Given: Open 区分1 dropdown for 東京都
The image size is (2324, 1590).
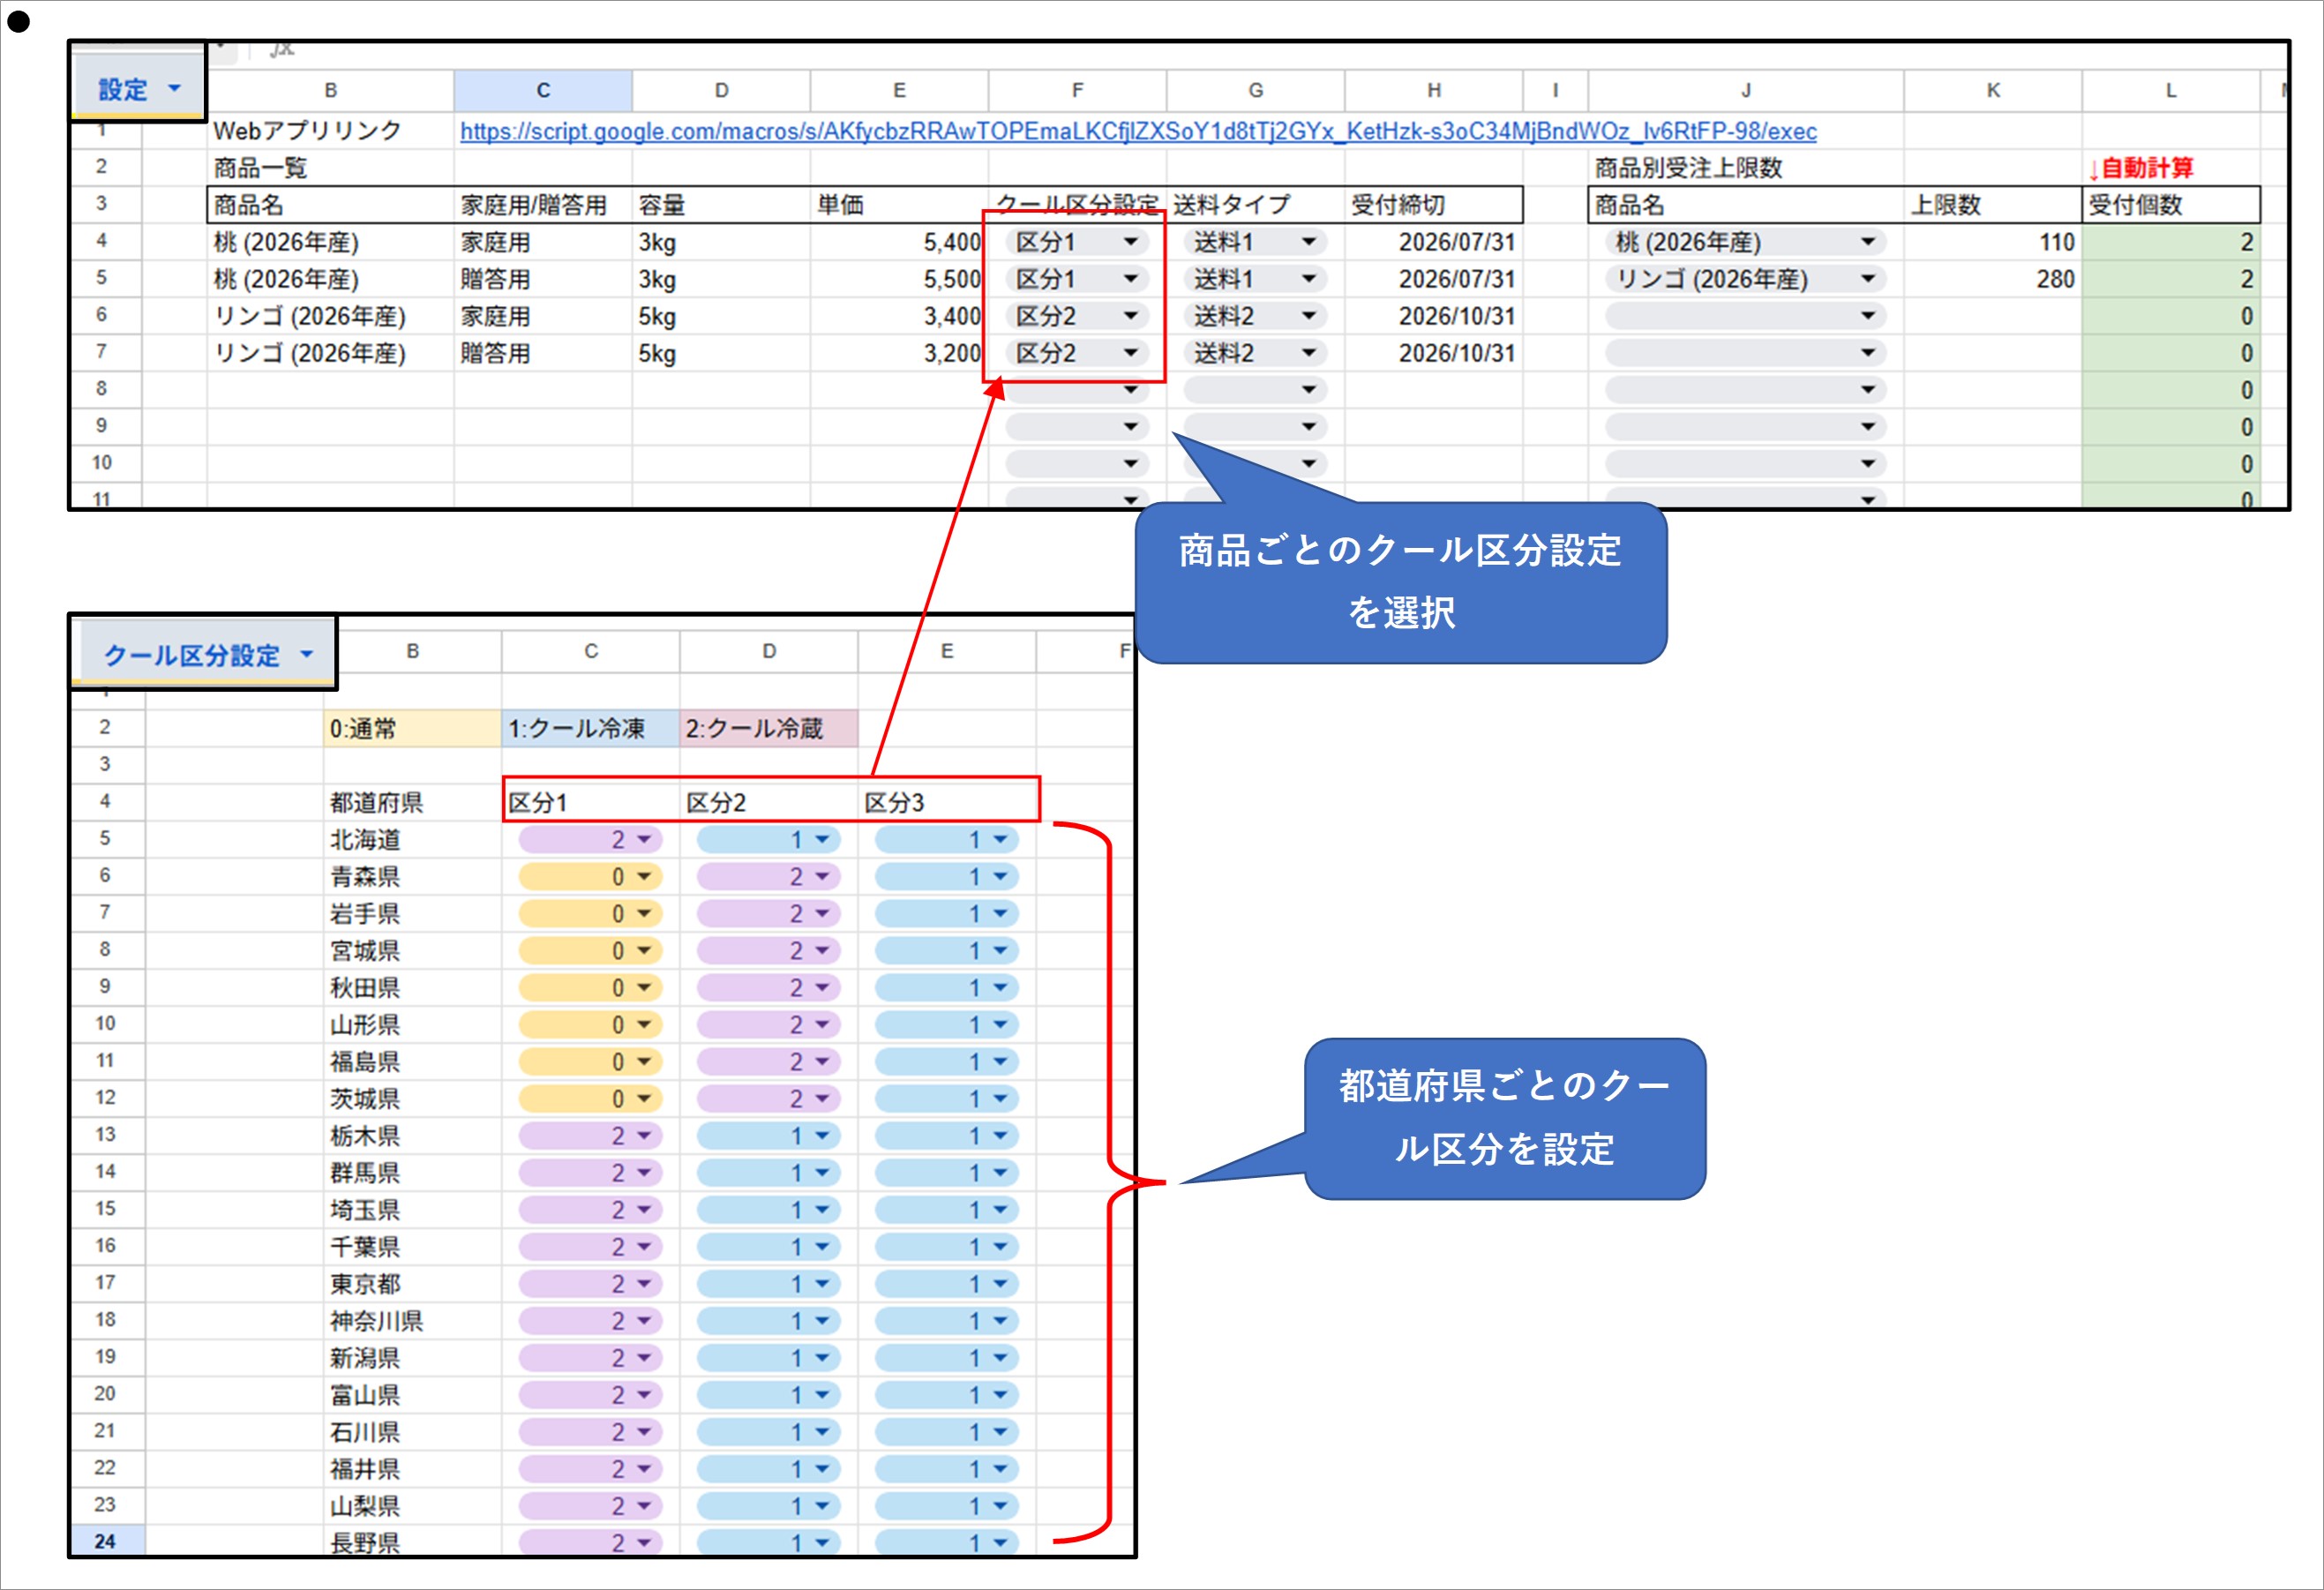Looking at the screenshot, I should coord(590,1284).
